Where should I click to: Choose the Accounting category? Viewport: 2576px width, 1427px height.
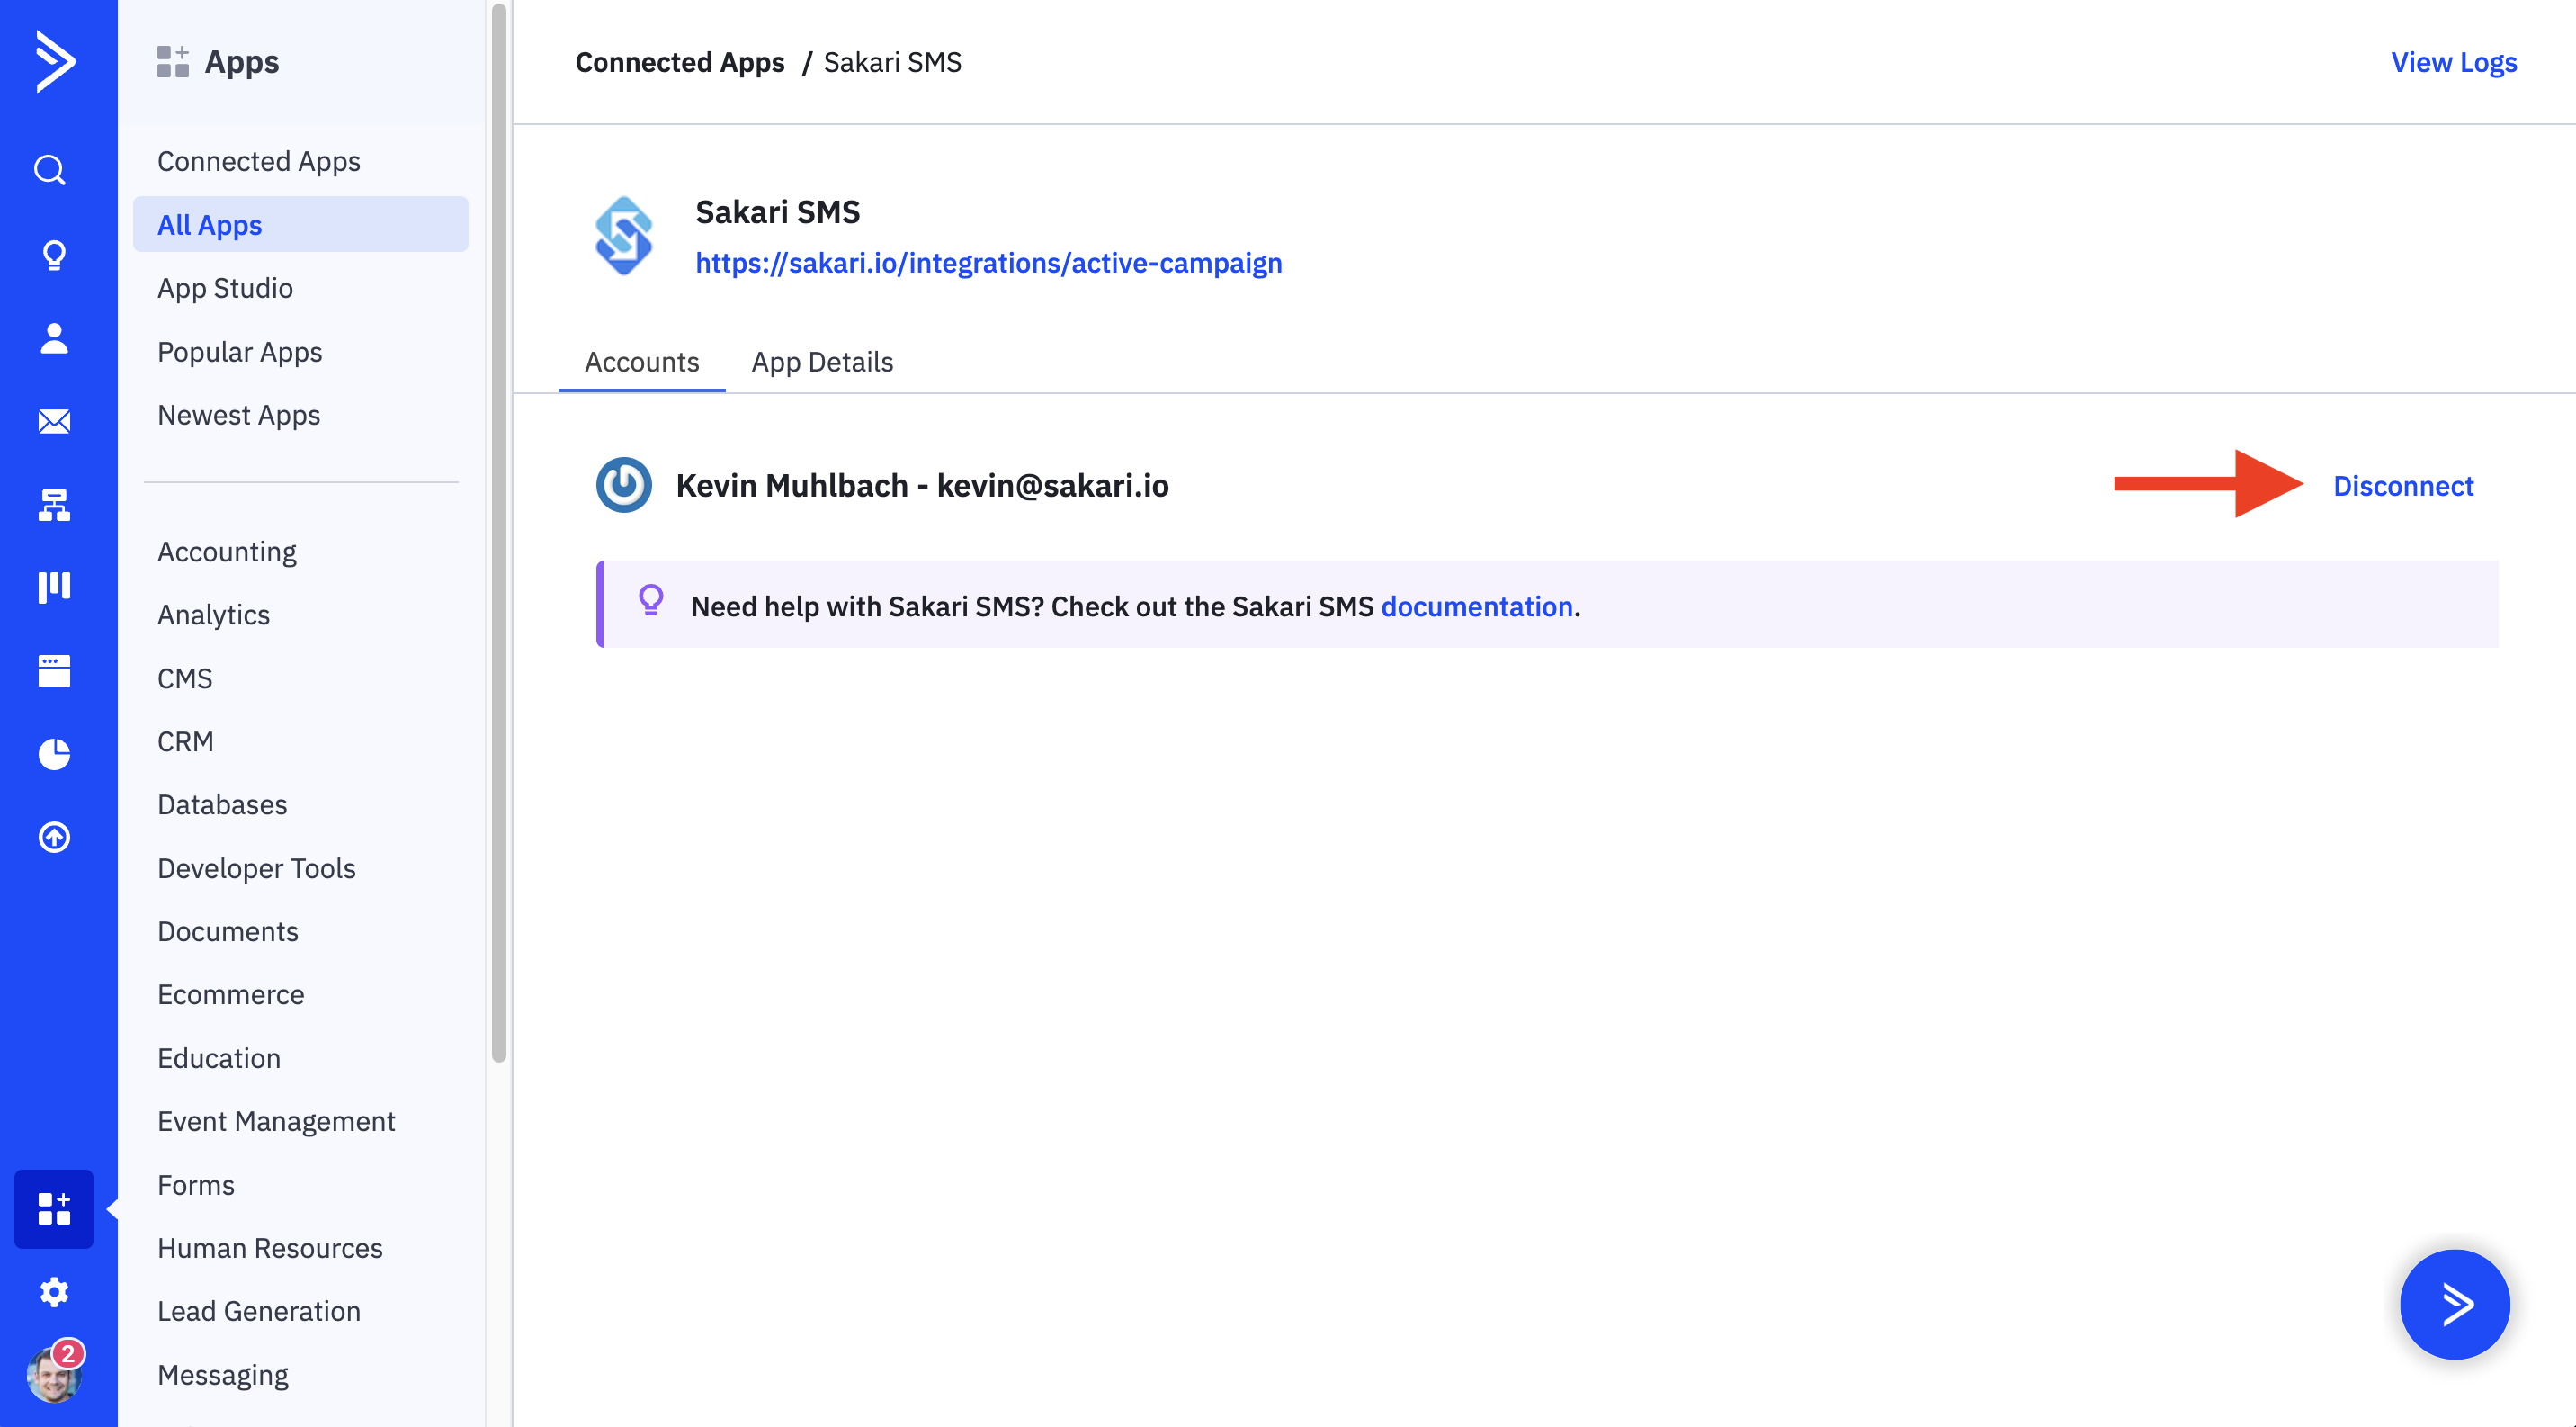click(227, 552)
